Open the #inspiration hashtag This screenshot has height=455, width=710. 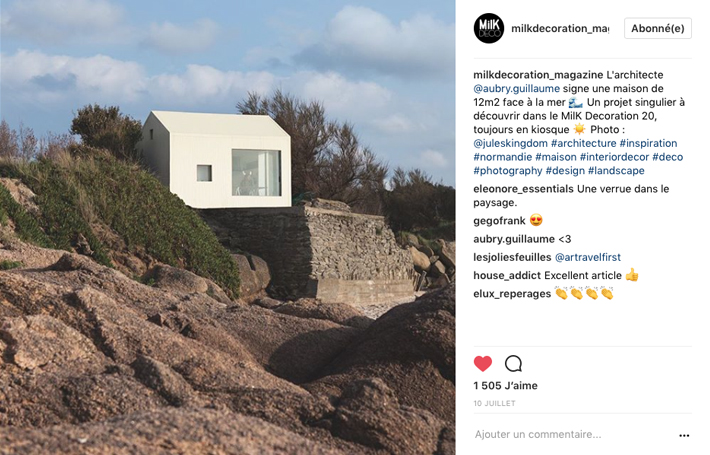[x=648, y=144]
